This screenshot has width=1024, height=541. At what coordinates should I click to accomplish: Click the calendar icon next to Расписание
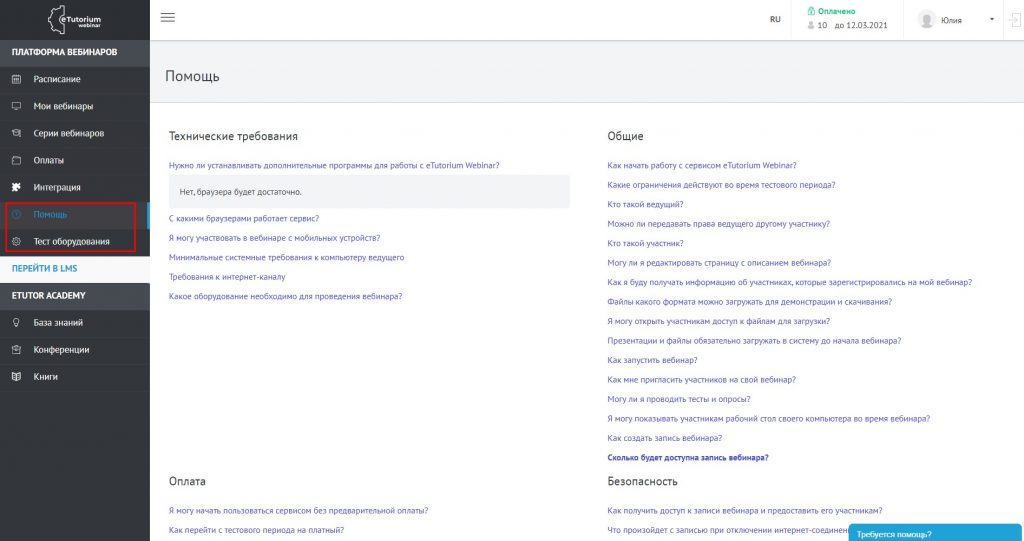point(16,79)
